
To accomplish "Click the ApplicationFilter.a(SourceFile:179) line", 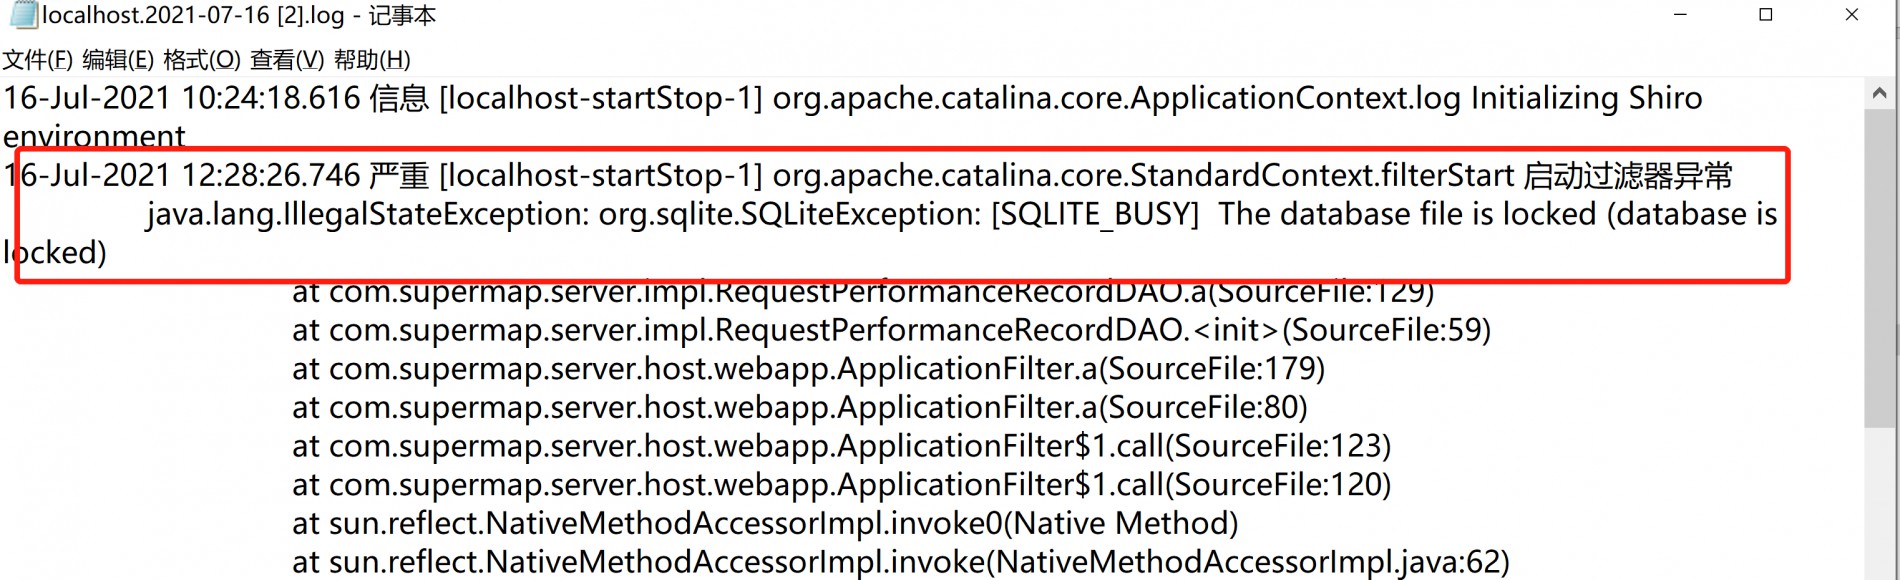I will click(x=808, y=369).
